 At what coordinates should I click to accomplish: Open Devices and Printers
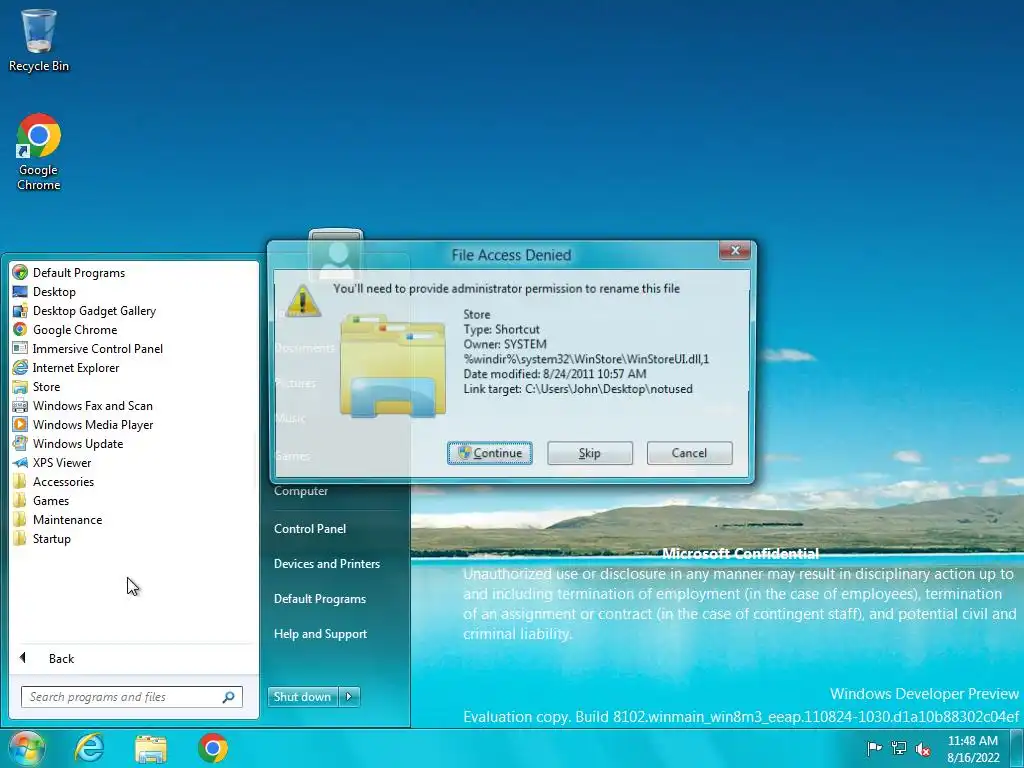tap(327, 564)
